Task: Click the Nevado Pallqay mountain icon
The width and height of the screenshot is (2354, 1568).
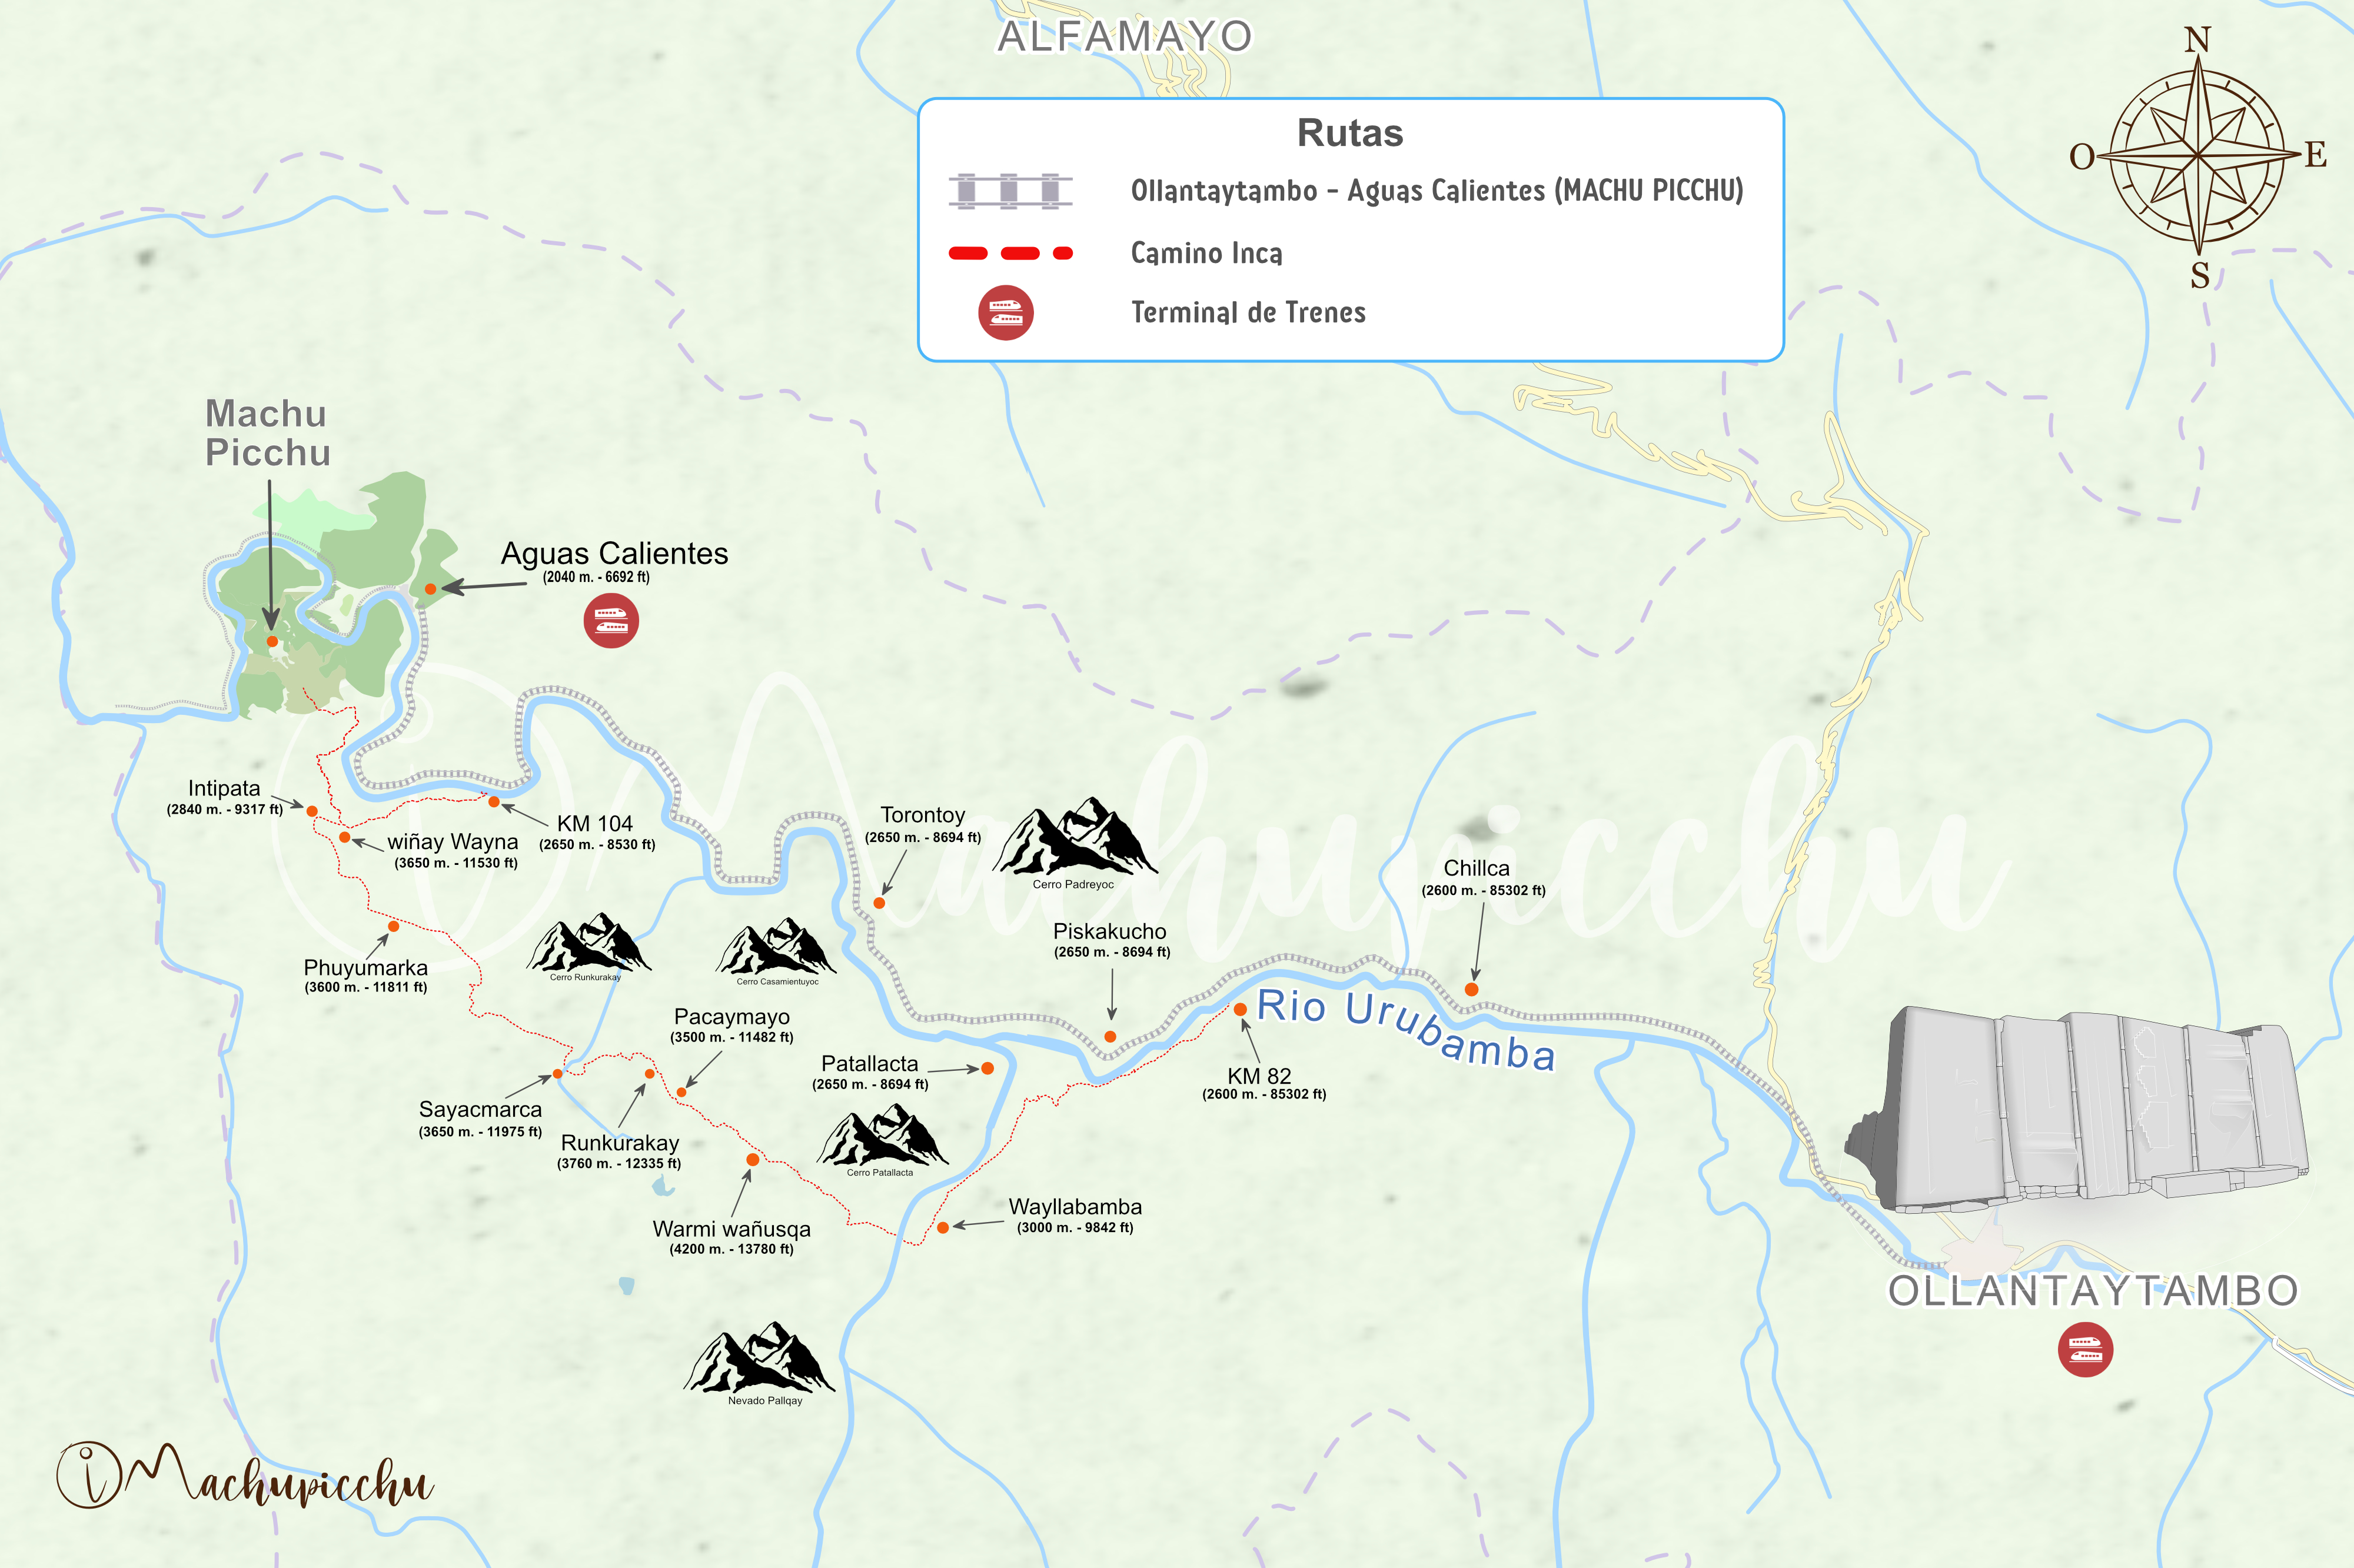Action: 759,1357
